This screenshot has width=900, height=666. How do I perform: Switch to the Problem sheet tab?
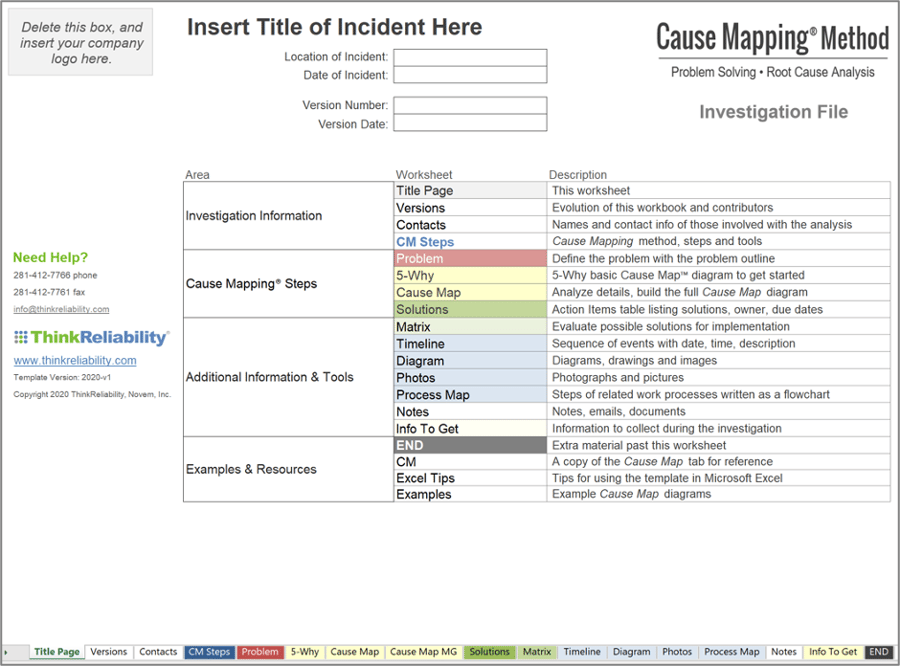point(260,651)
